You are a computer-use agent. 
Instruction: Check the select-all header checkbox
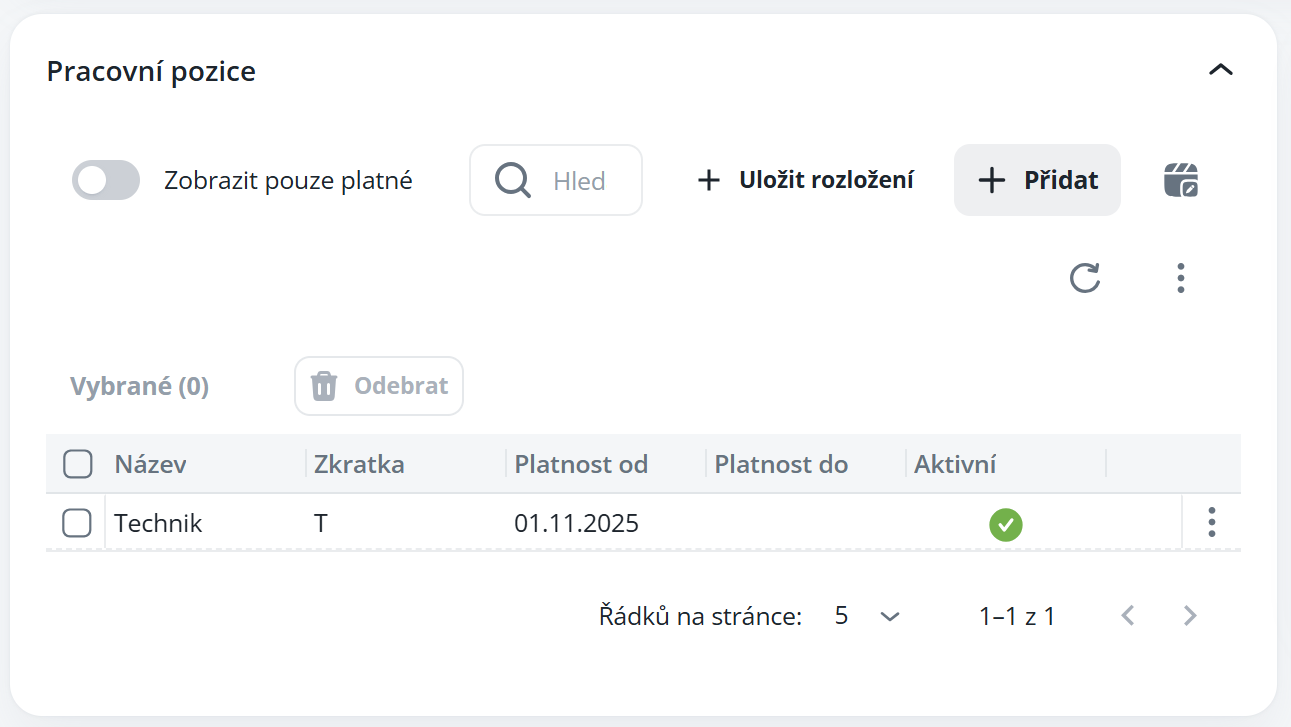[77, 464]
